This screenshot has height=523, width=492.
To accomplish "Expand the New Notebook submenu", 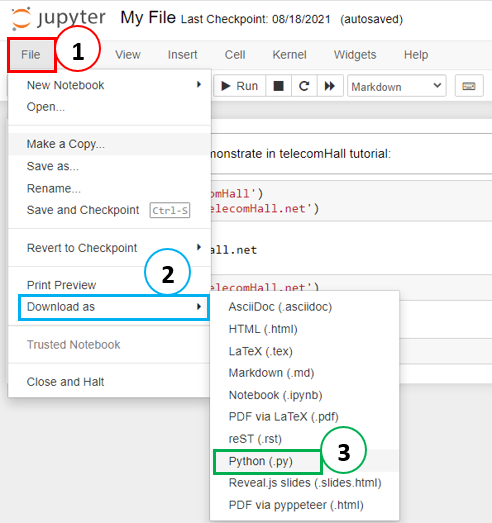I will pos(109,85).
